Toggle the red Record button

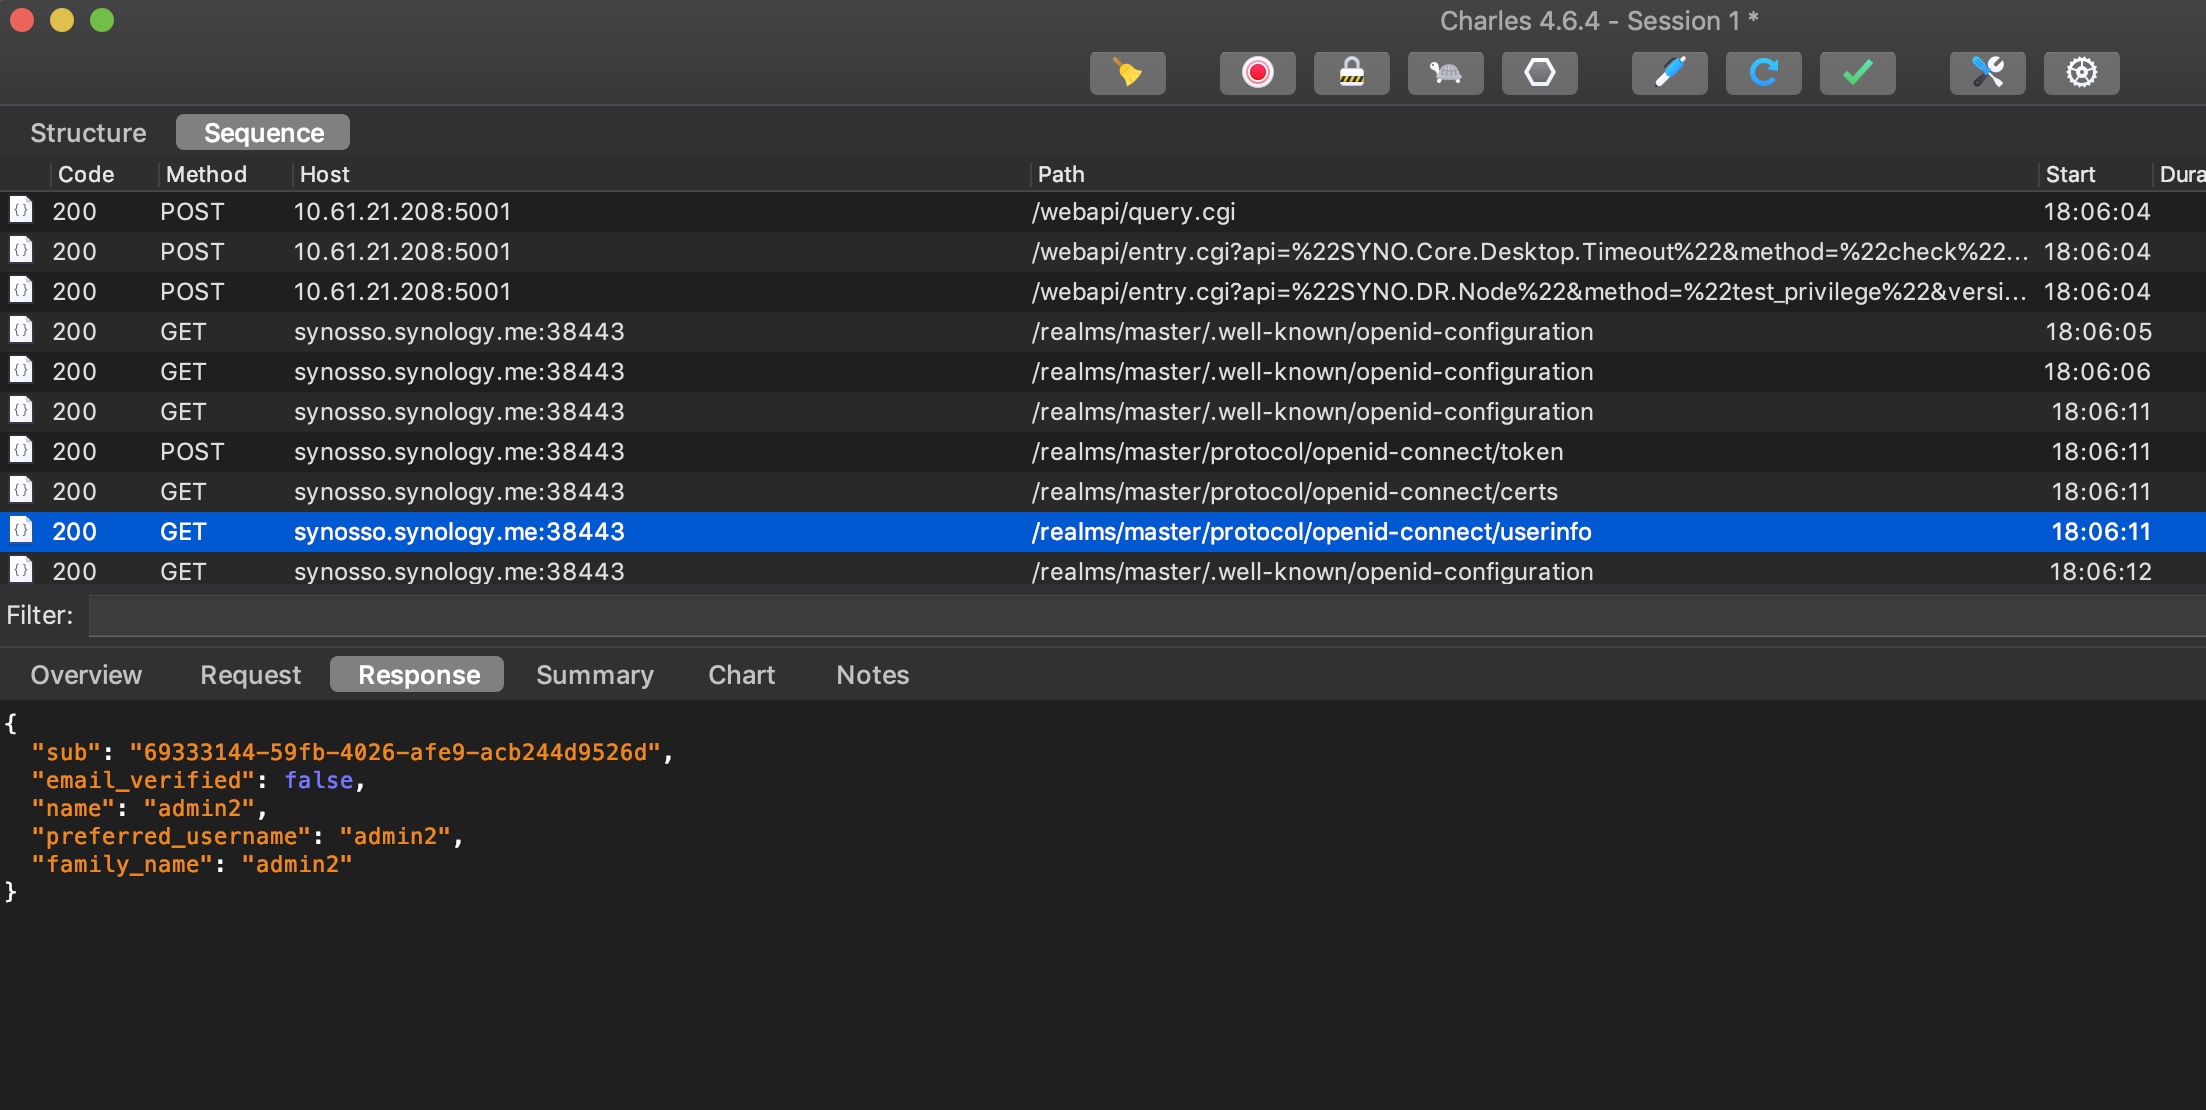[x=1257, y=73]
